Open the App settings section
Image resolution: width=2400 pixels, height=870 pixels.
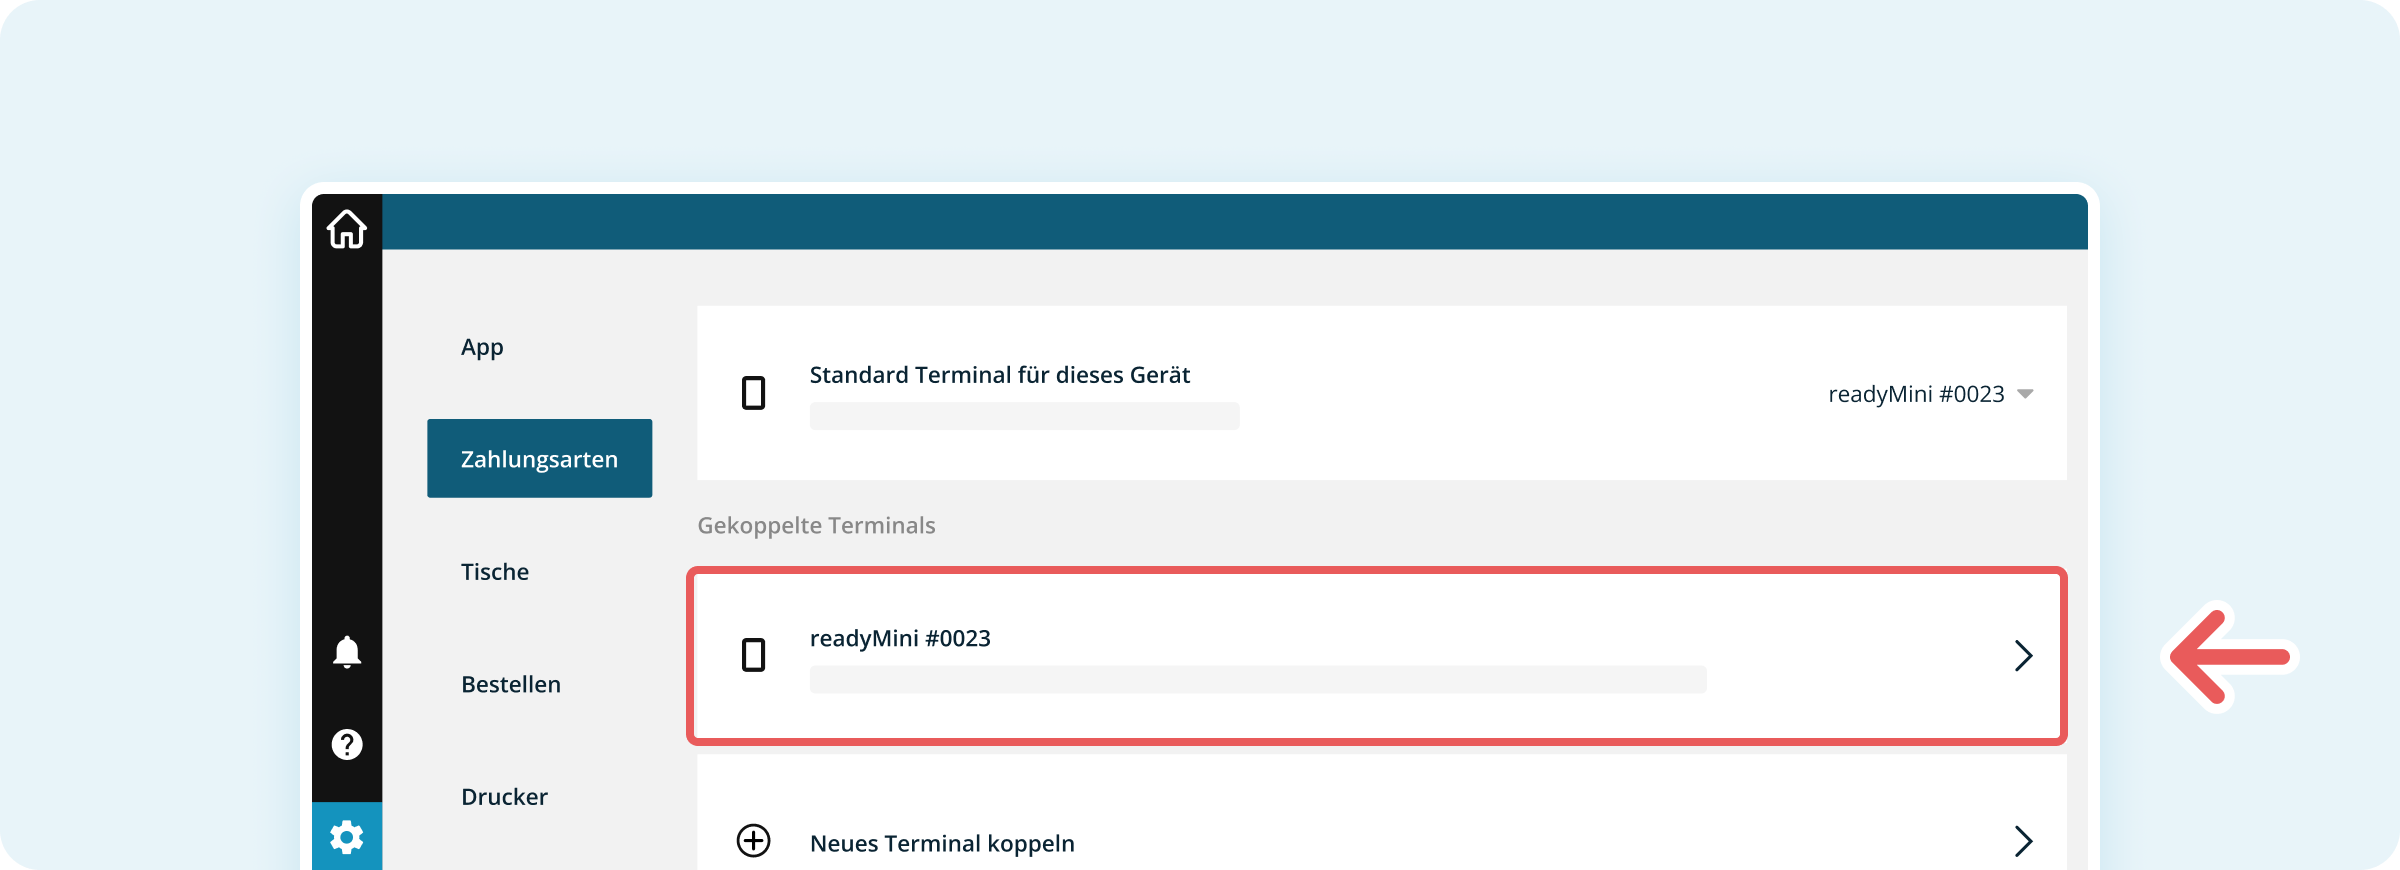[482, 347]
